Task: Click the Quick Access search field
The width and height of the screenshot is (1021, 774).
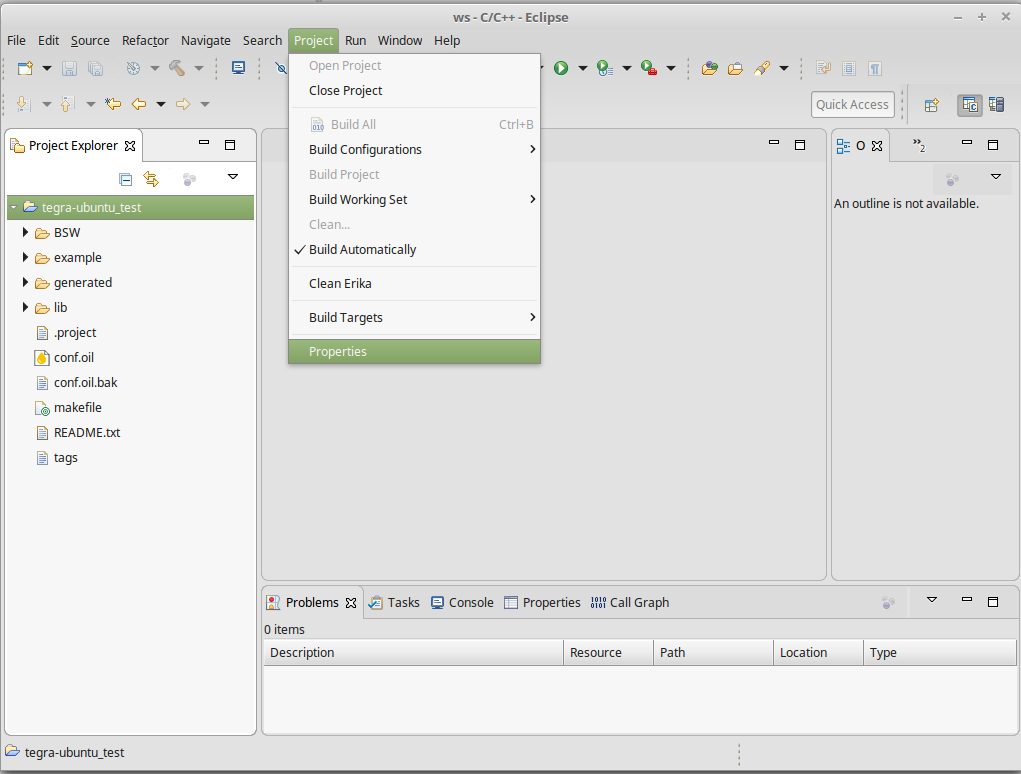Action: pos(852,105)
